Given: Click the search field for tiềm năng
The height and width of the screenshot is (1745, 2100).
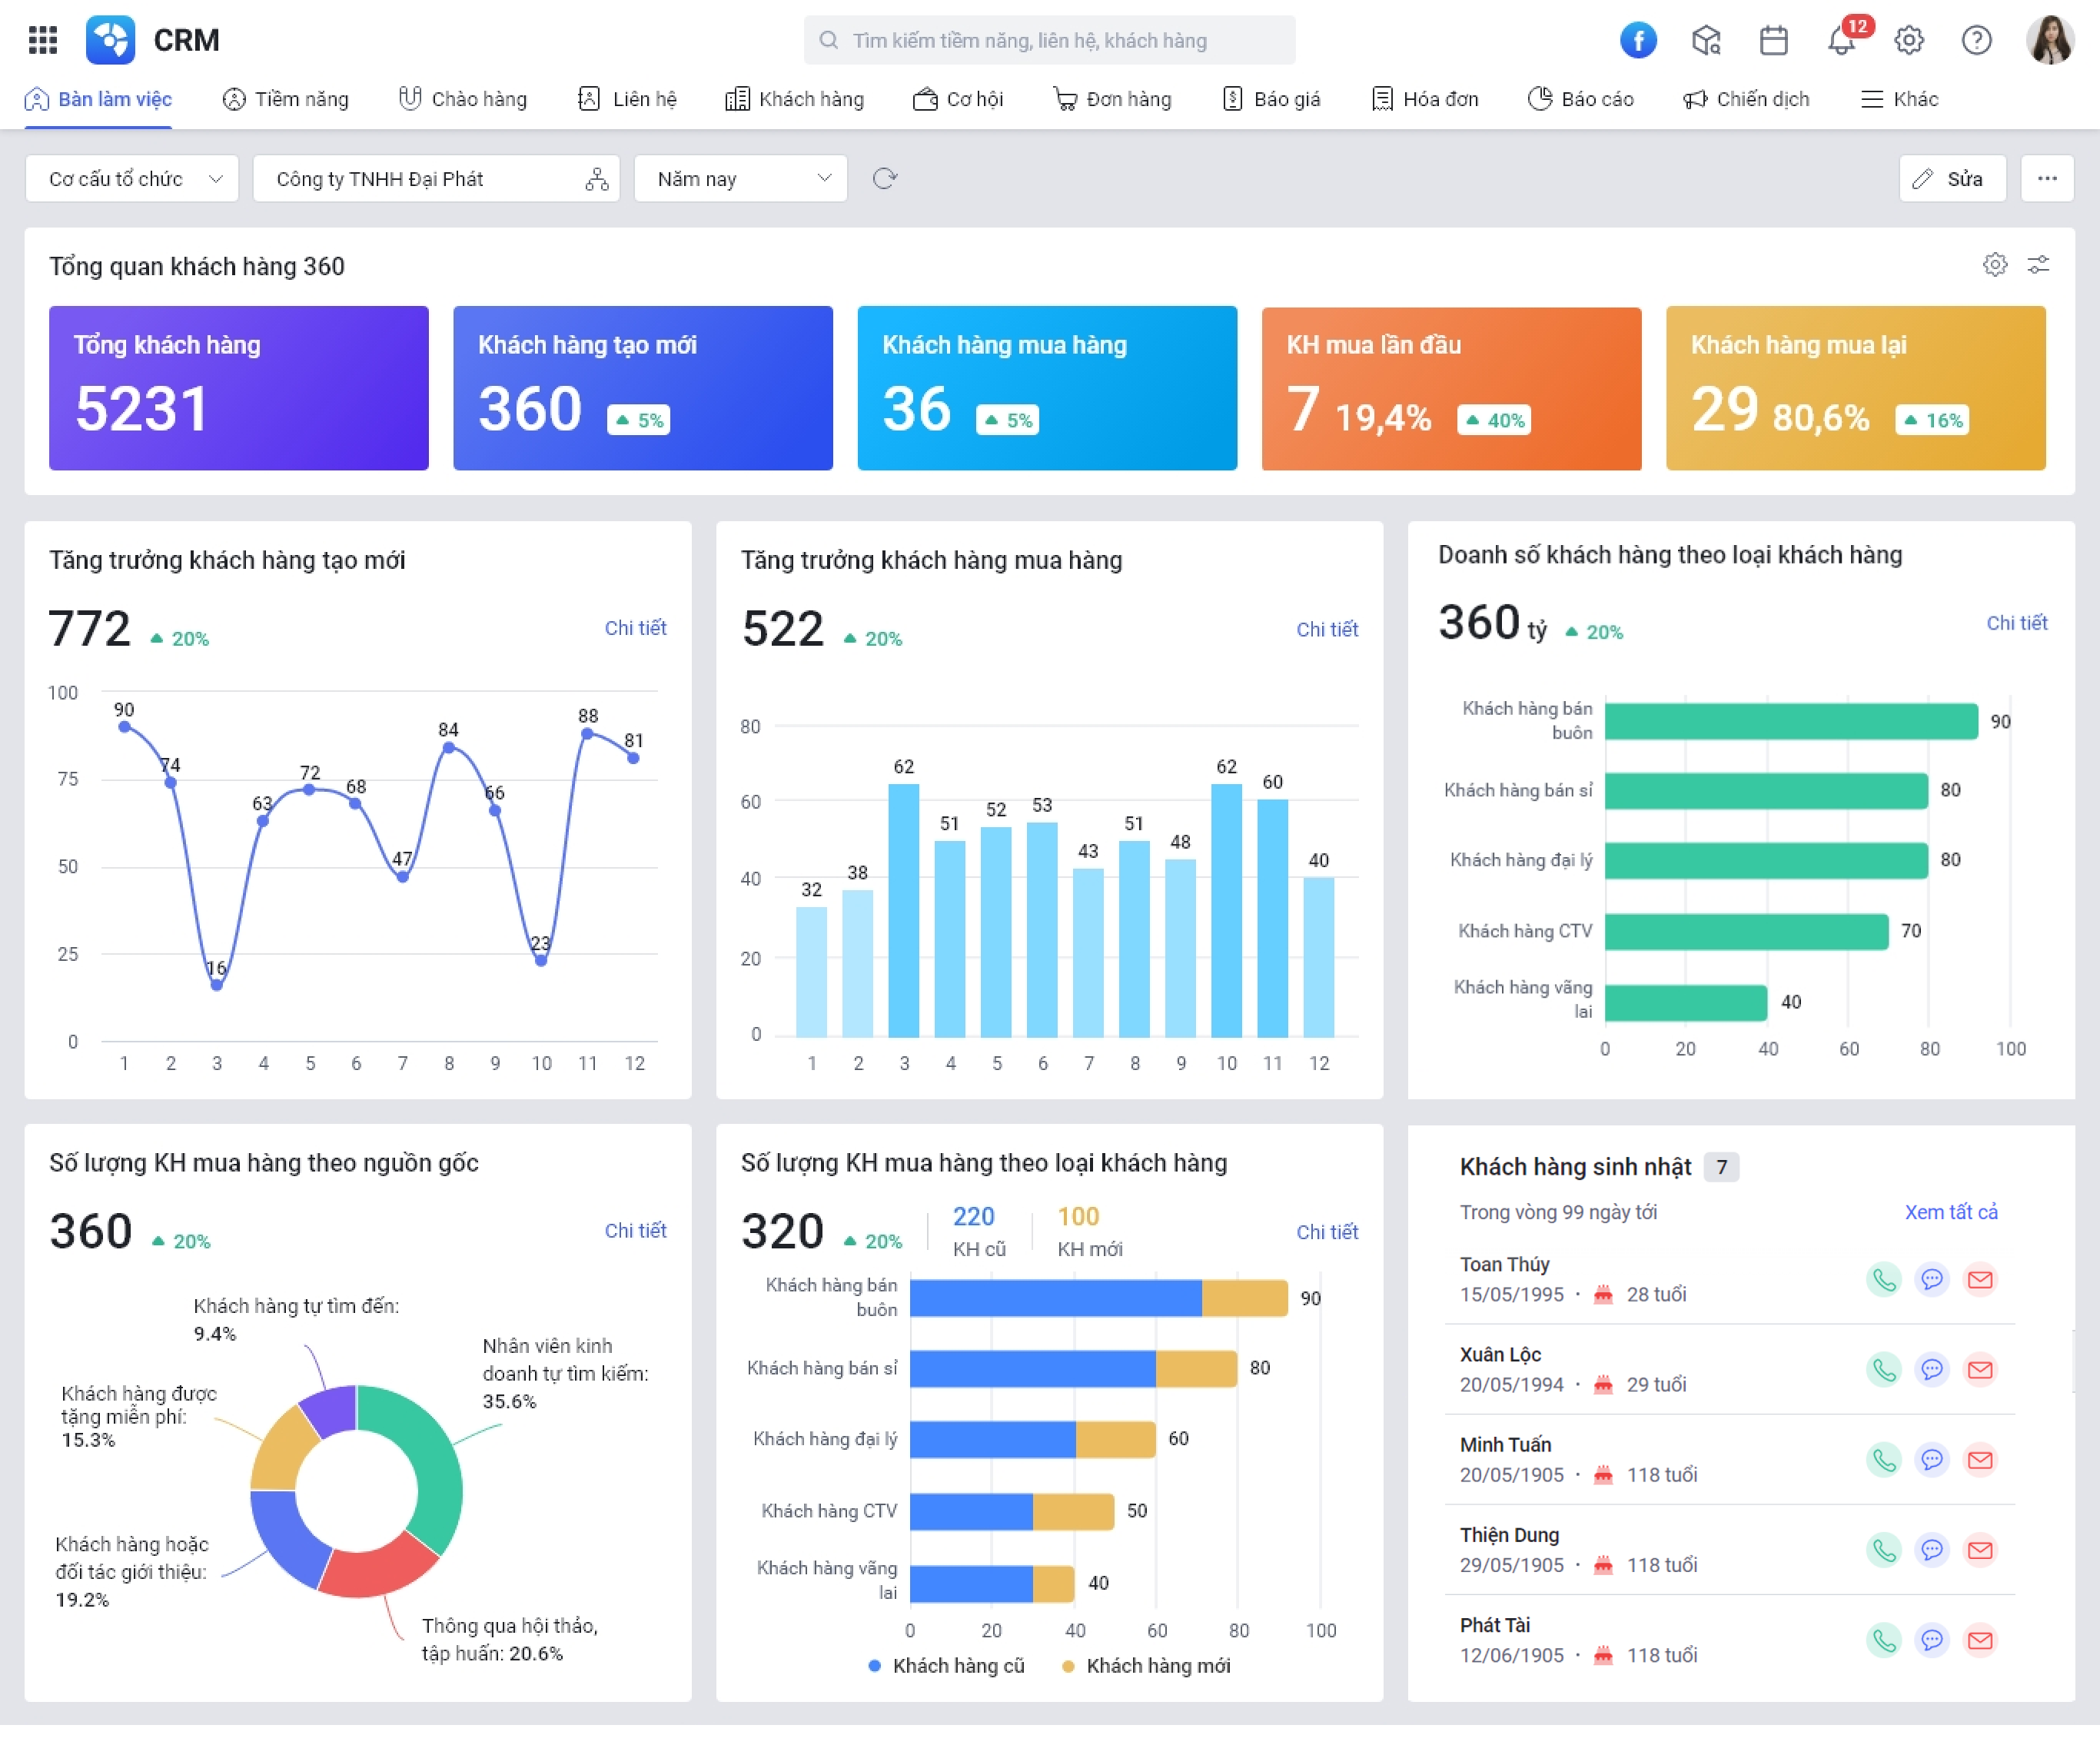Looking at the screenshot, I should (x=1049, y=40).
